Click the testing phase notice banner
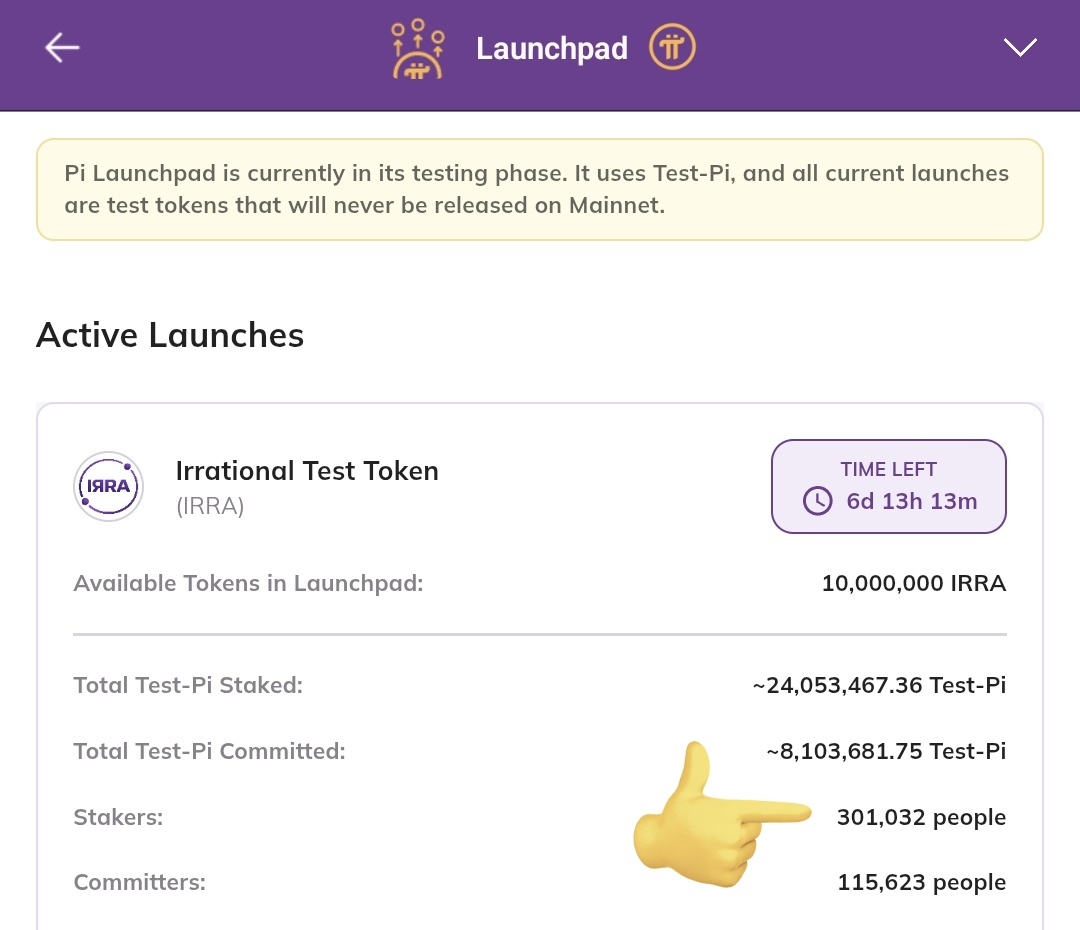The height and width of the screenshot is (930, 1080). [540, 190]
